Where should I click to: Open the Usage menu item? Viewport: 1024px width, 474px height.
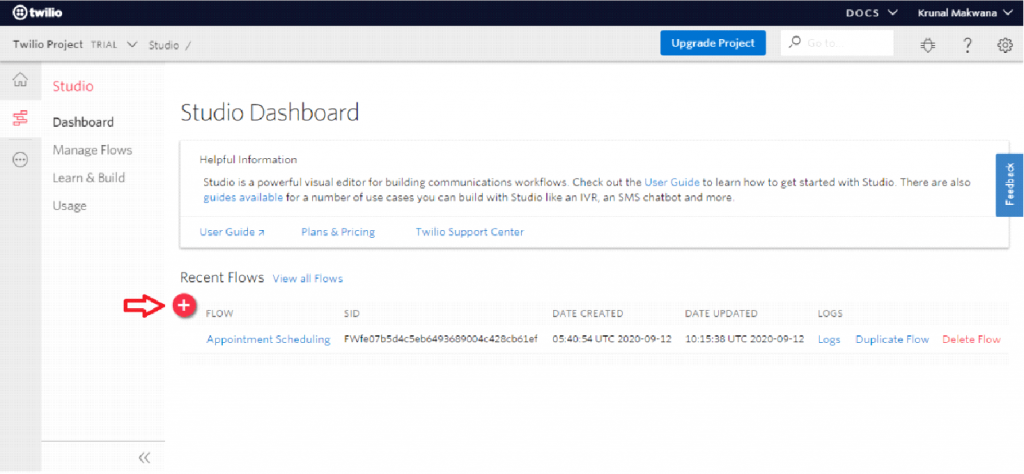click(69, 206)
